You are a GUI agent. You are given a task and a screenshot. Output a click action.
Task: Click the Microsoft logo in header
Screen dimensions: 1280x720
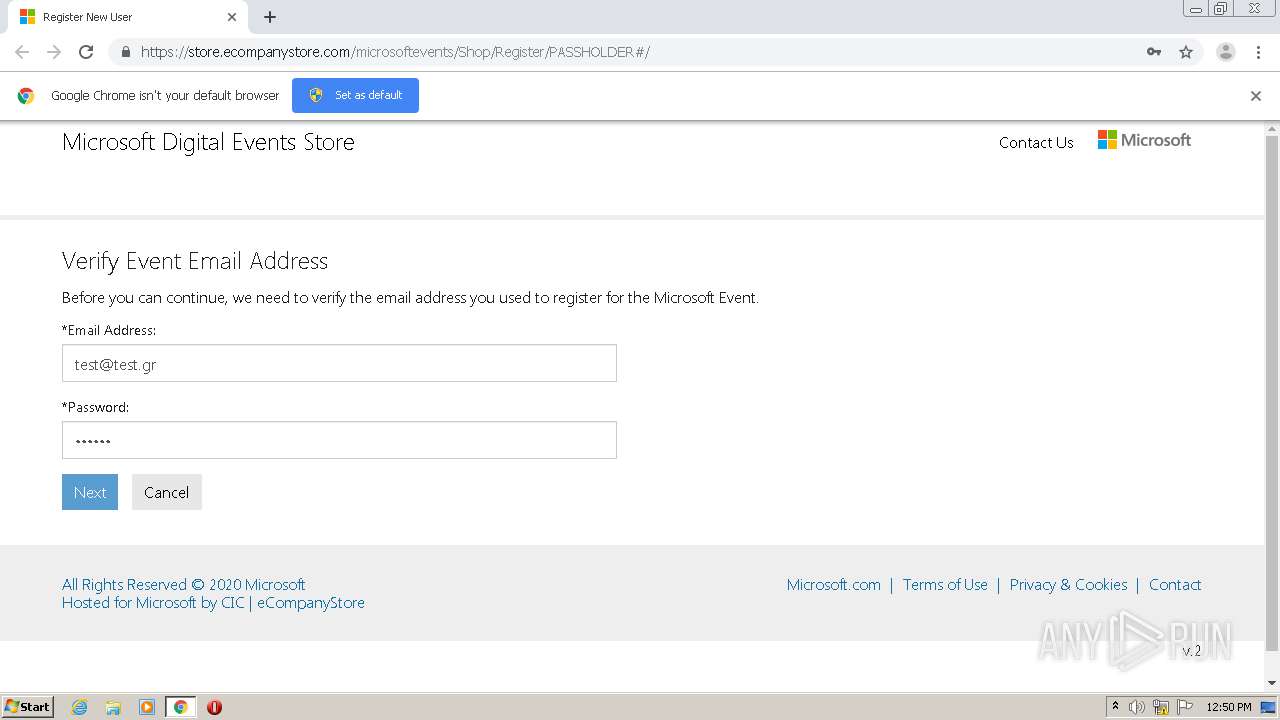(1144, 140)
